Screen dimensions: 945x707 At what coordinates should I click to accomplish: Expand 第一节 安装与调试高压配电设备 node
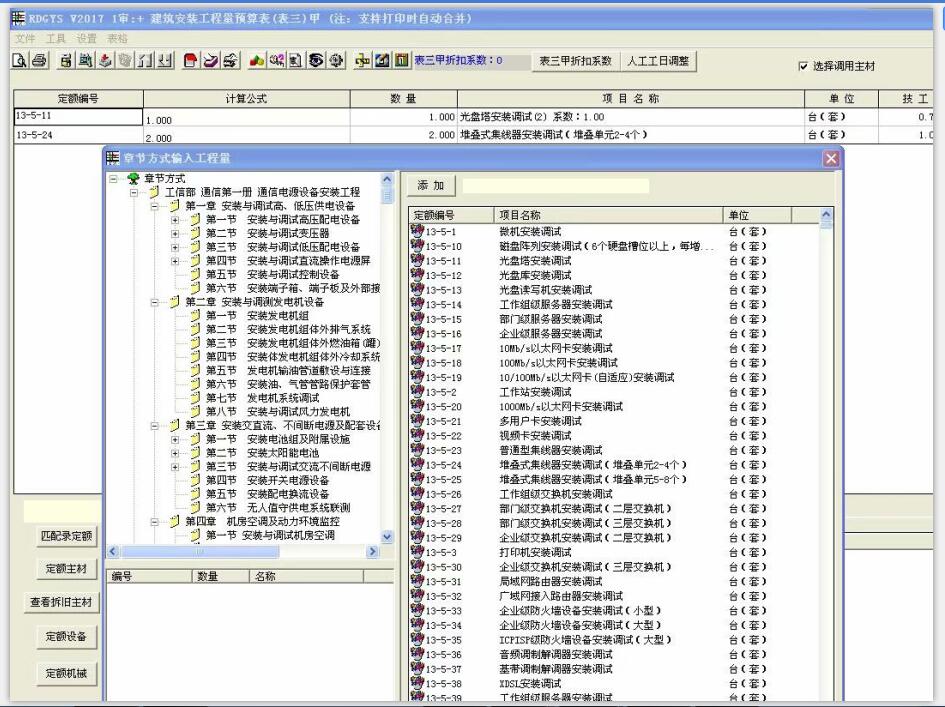point(176,220)
